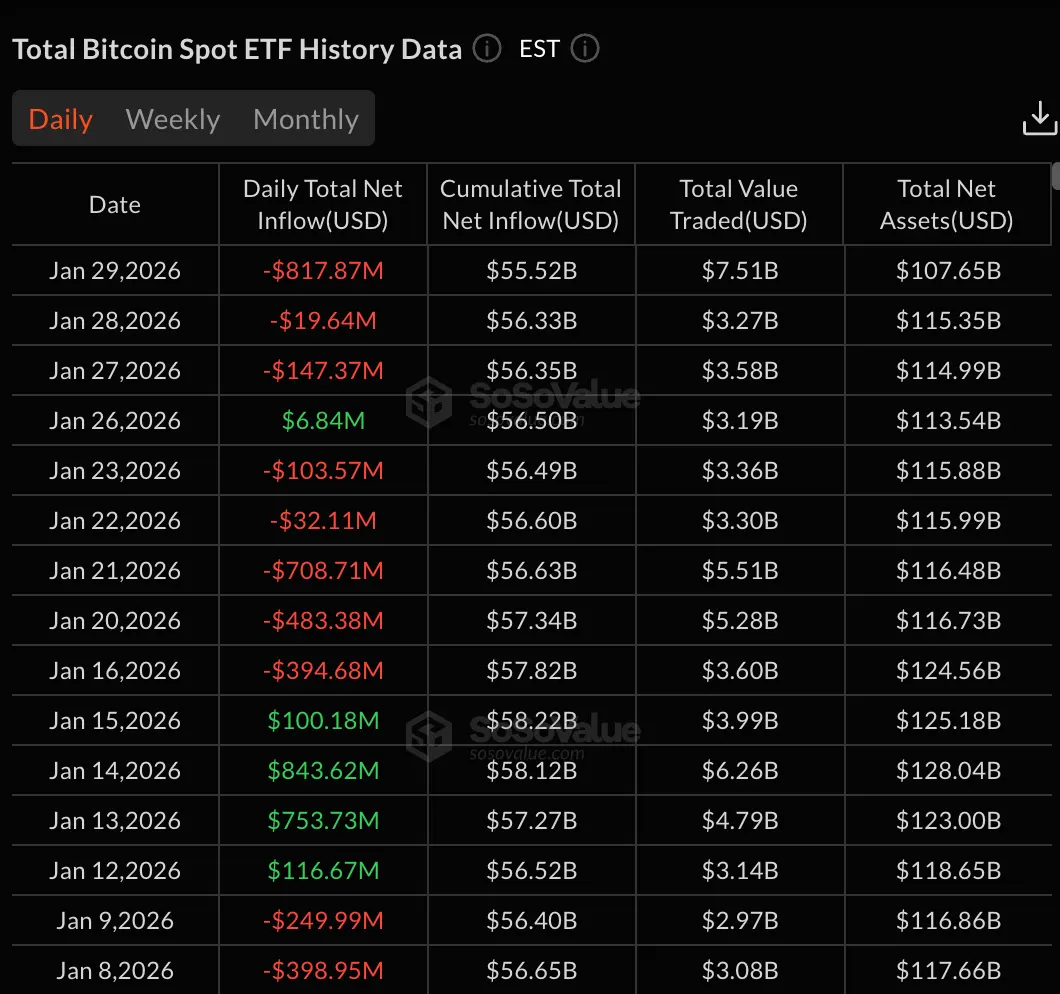Select the Jan 29,2026 date cell
This screenshot has height=994, width=1060.
click(x=115, y=271)
